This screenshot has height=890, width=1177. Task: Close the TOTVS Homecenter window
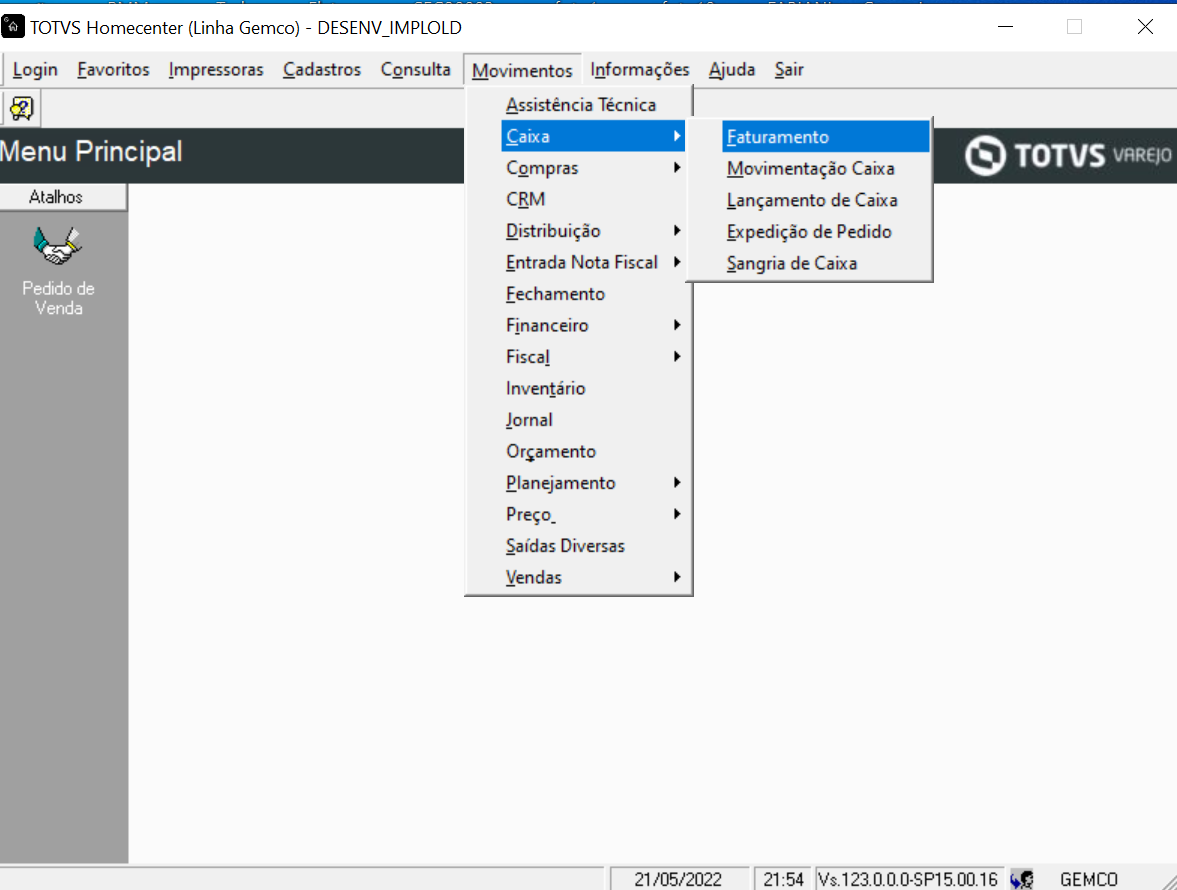pyautogui.click(x=1145, y=27)
